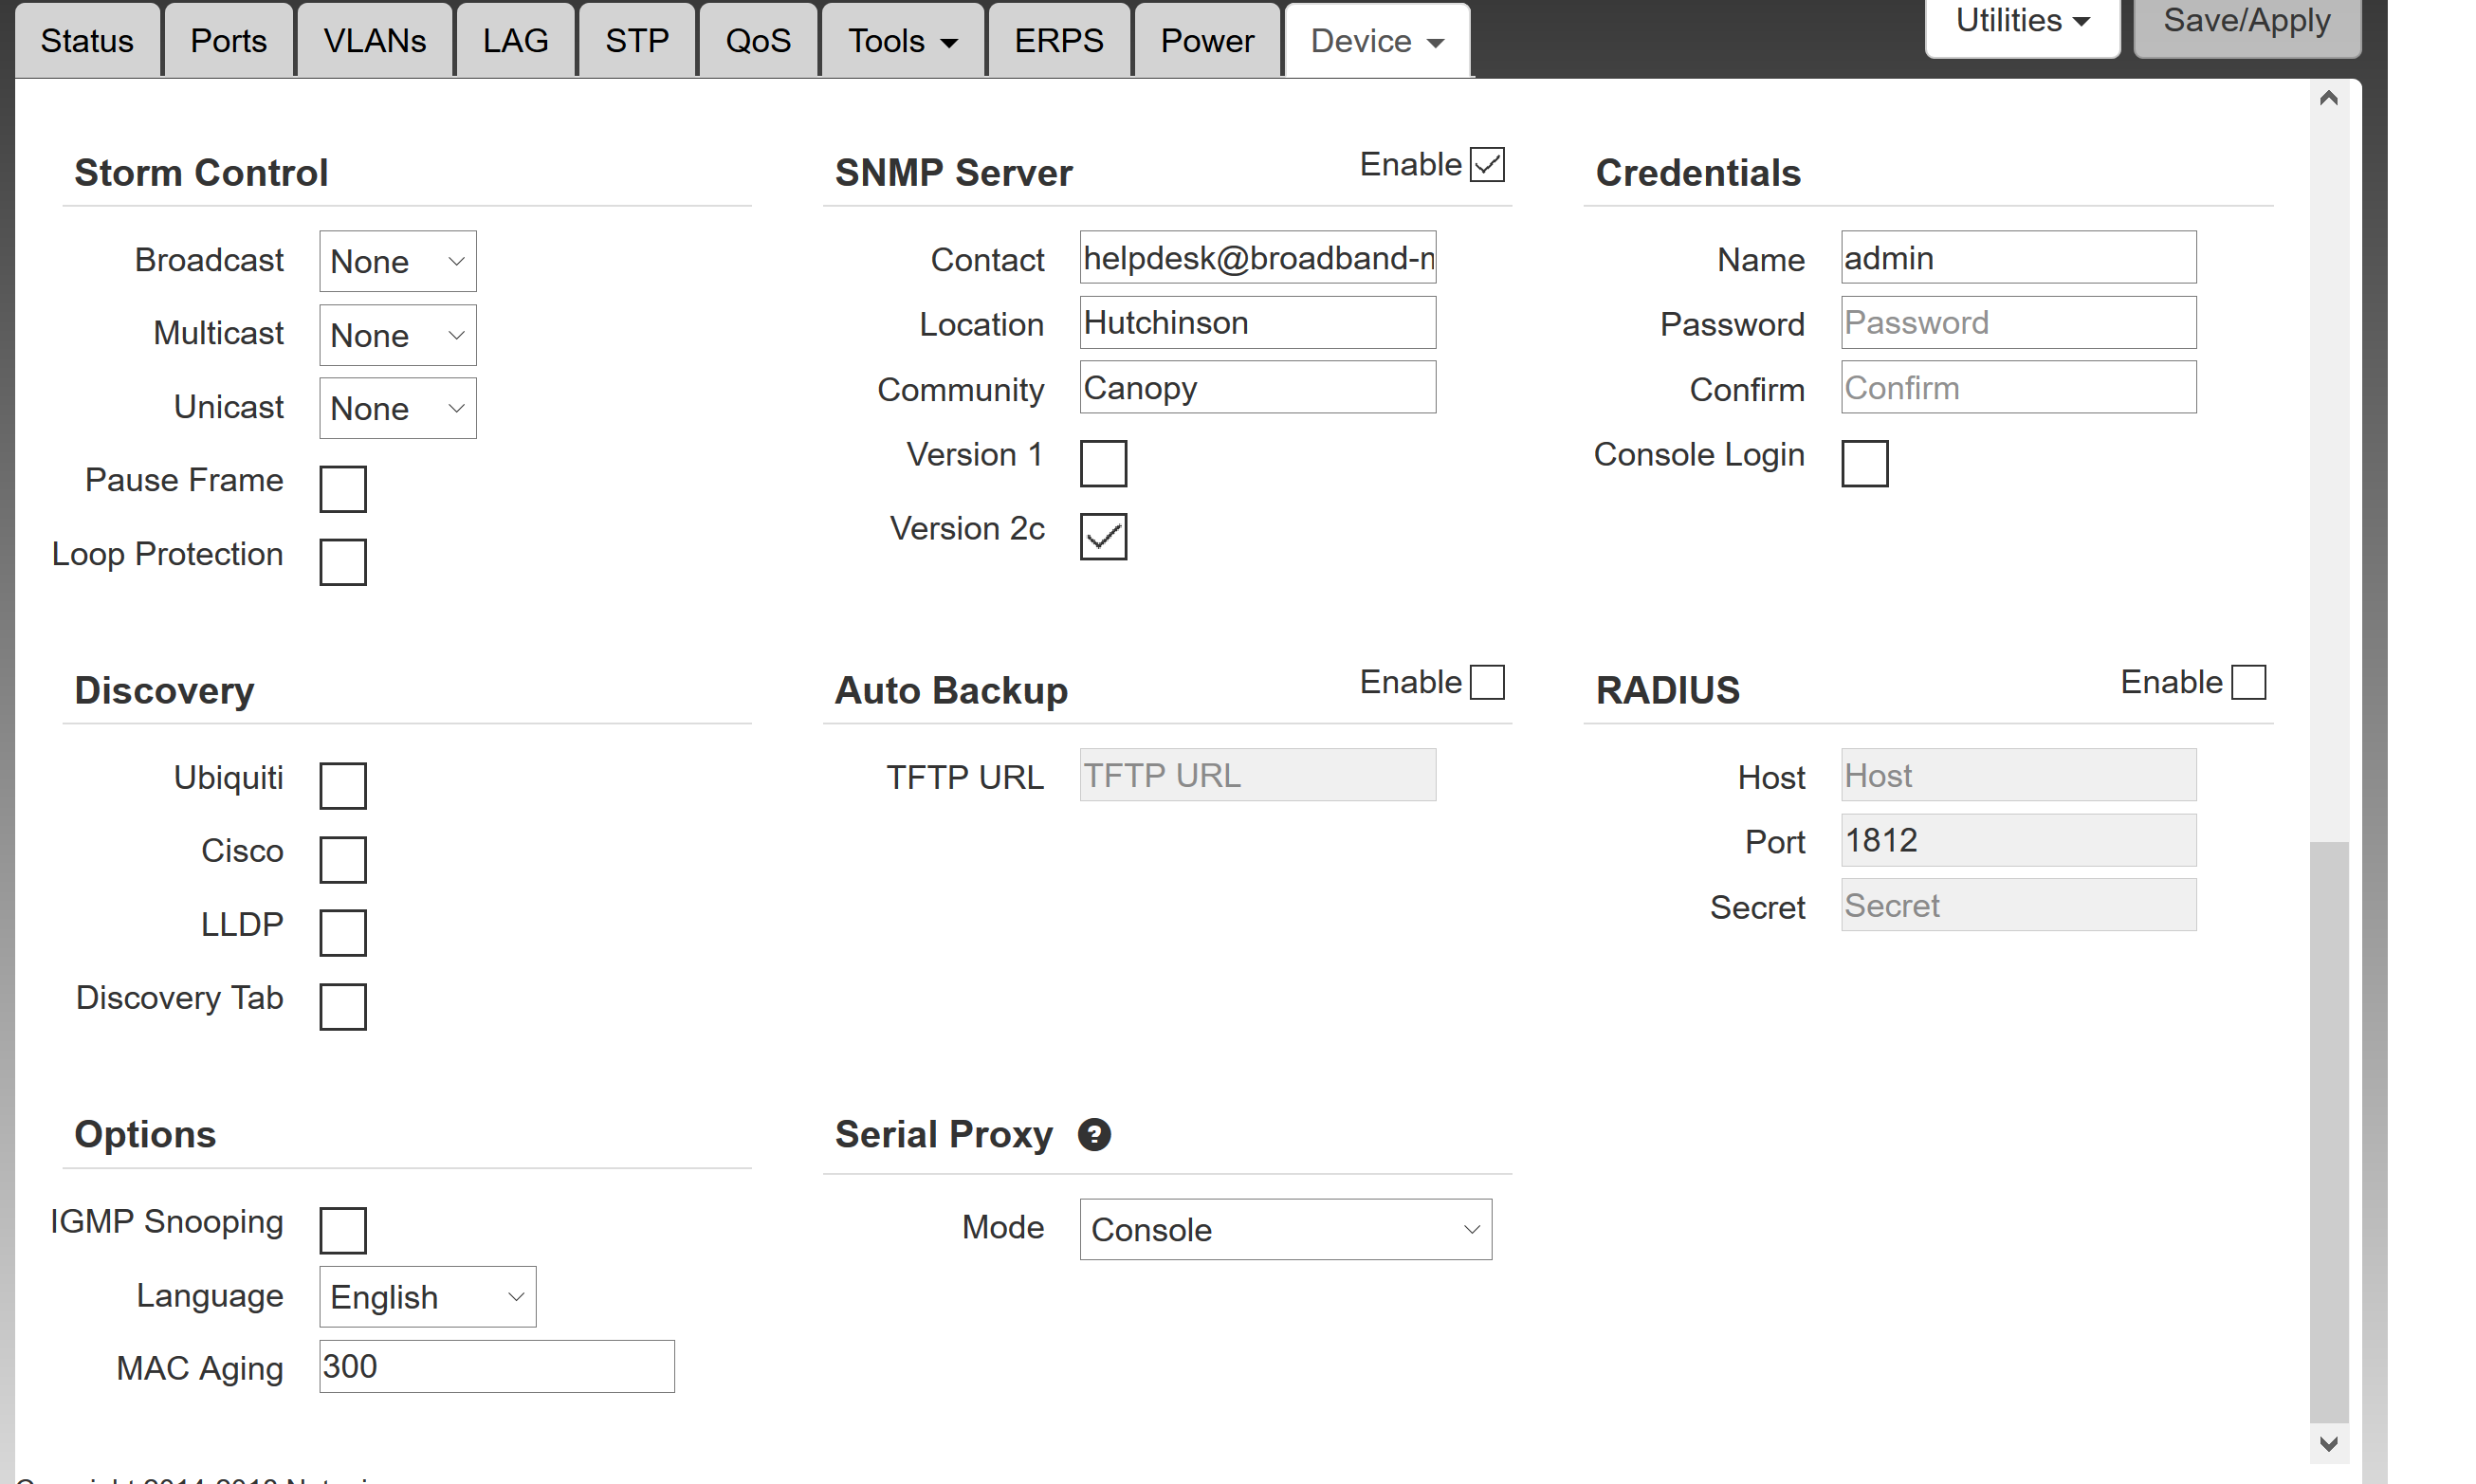Uncheck SNMP Version 2c checkbox
Viewport: 2476px width, 1484px height.
[x=1103, y=537]
